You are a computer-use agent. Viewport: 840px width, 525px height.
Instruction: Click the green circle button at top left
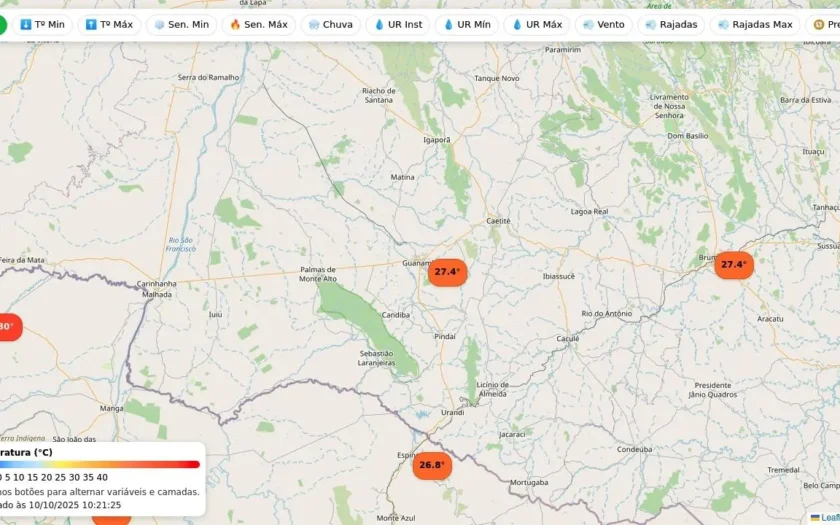(2, 25)
